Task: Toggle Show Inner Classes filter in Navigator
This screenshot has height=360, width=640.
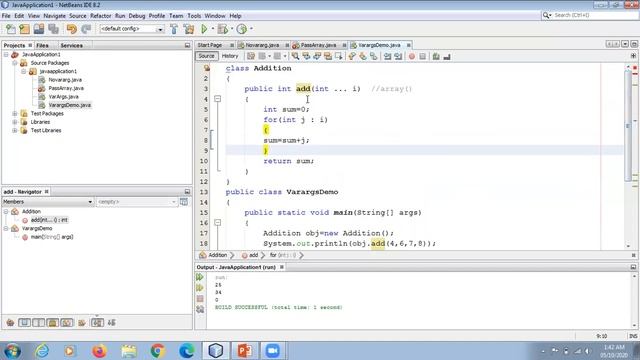Action: point(67,323)
